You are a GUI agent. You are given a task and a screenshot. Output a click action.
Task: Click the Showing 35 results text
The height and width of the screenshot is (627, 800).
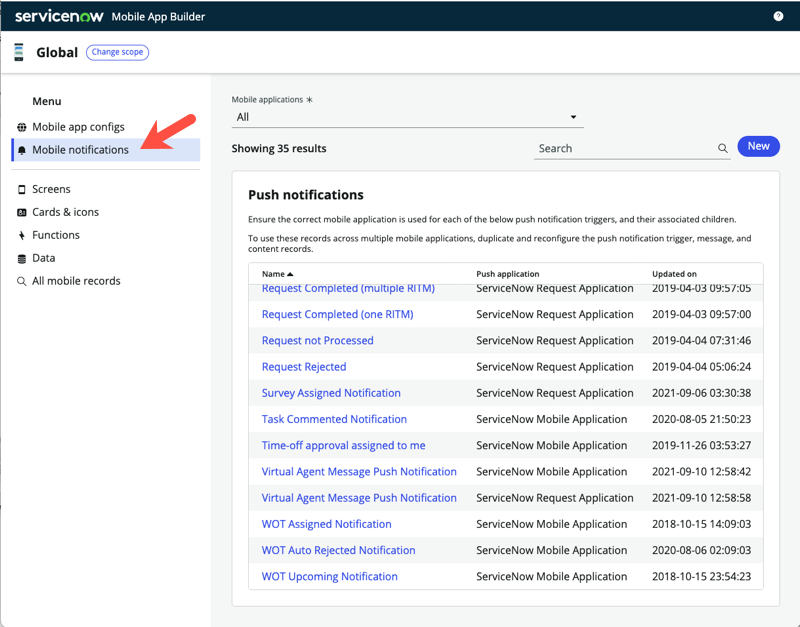click(279, 148)
